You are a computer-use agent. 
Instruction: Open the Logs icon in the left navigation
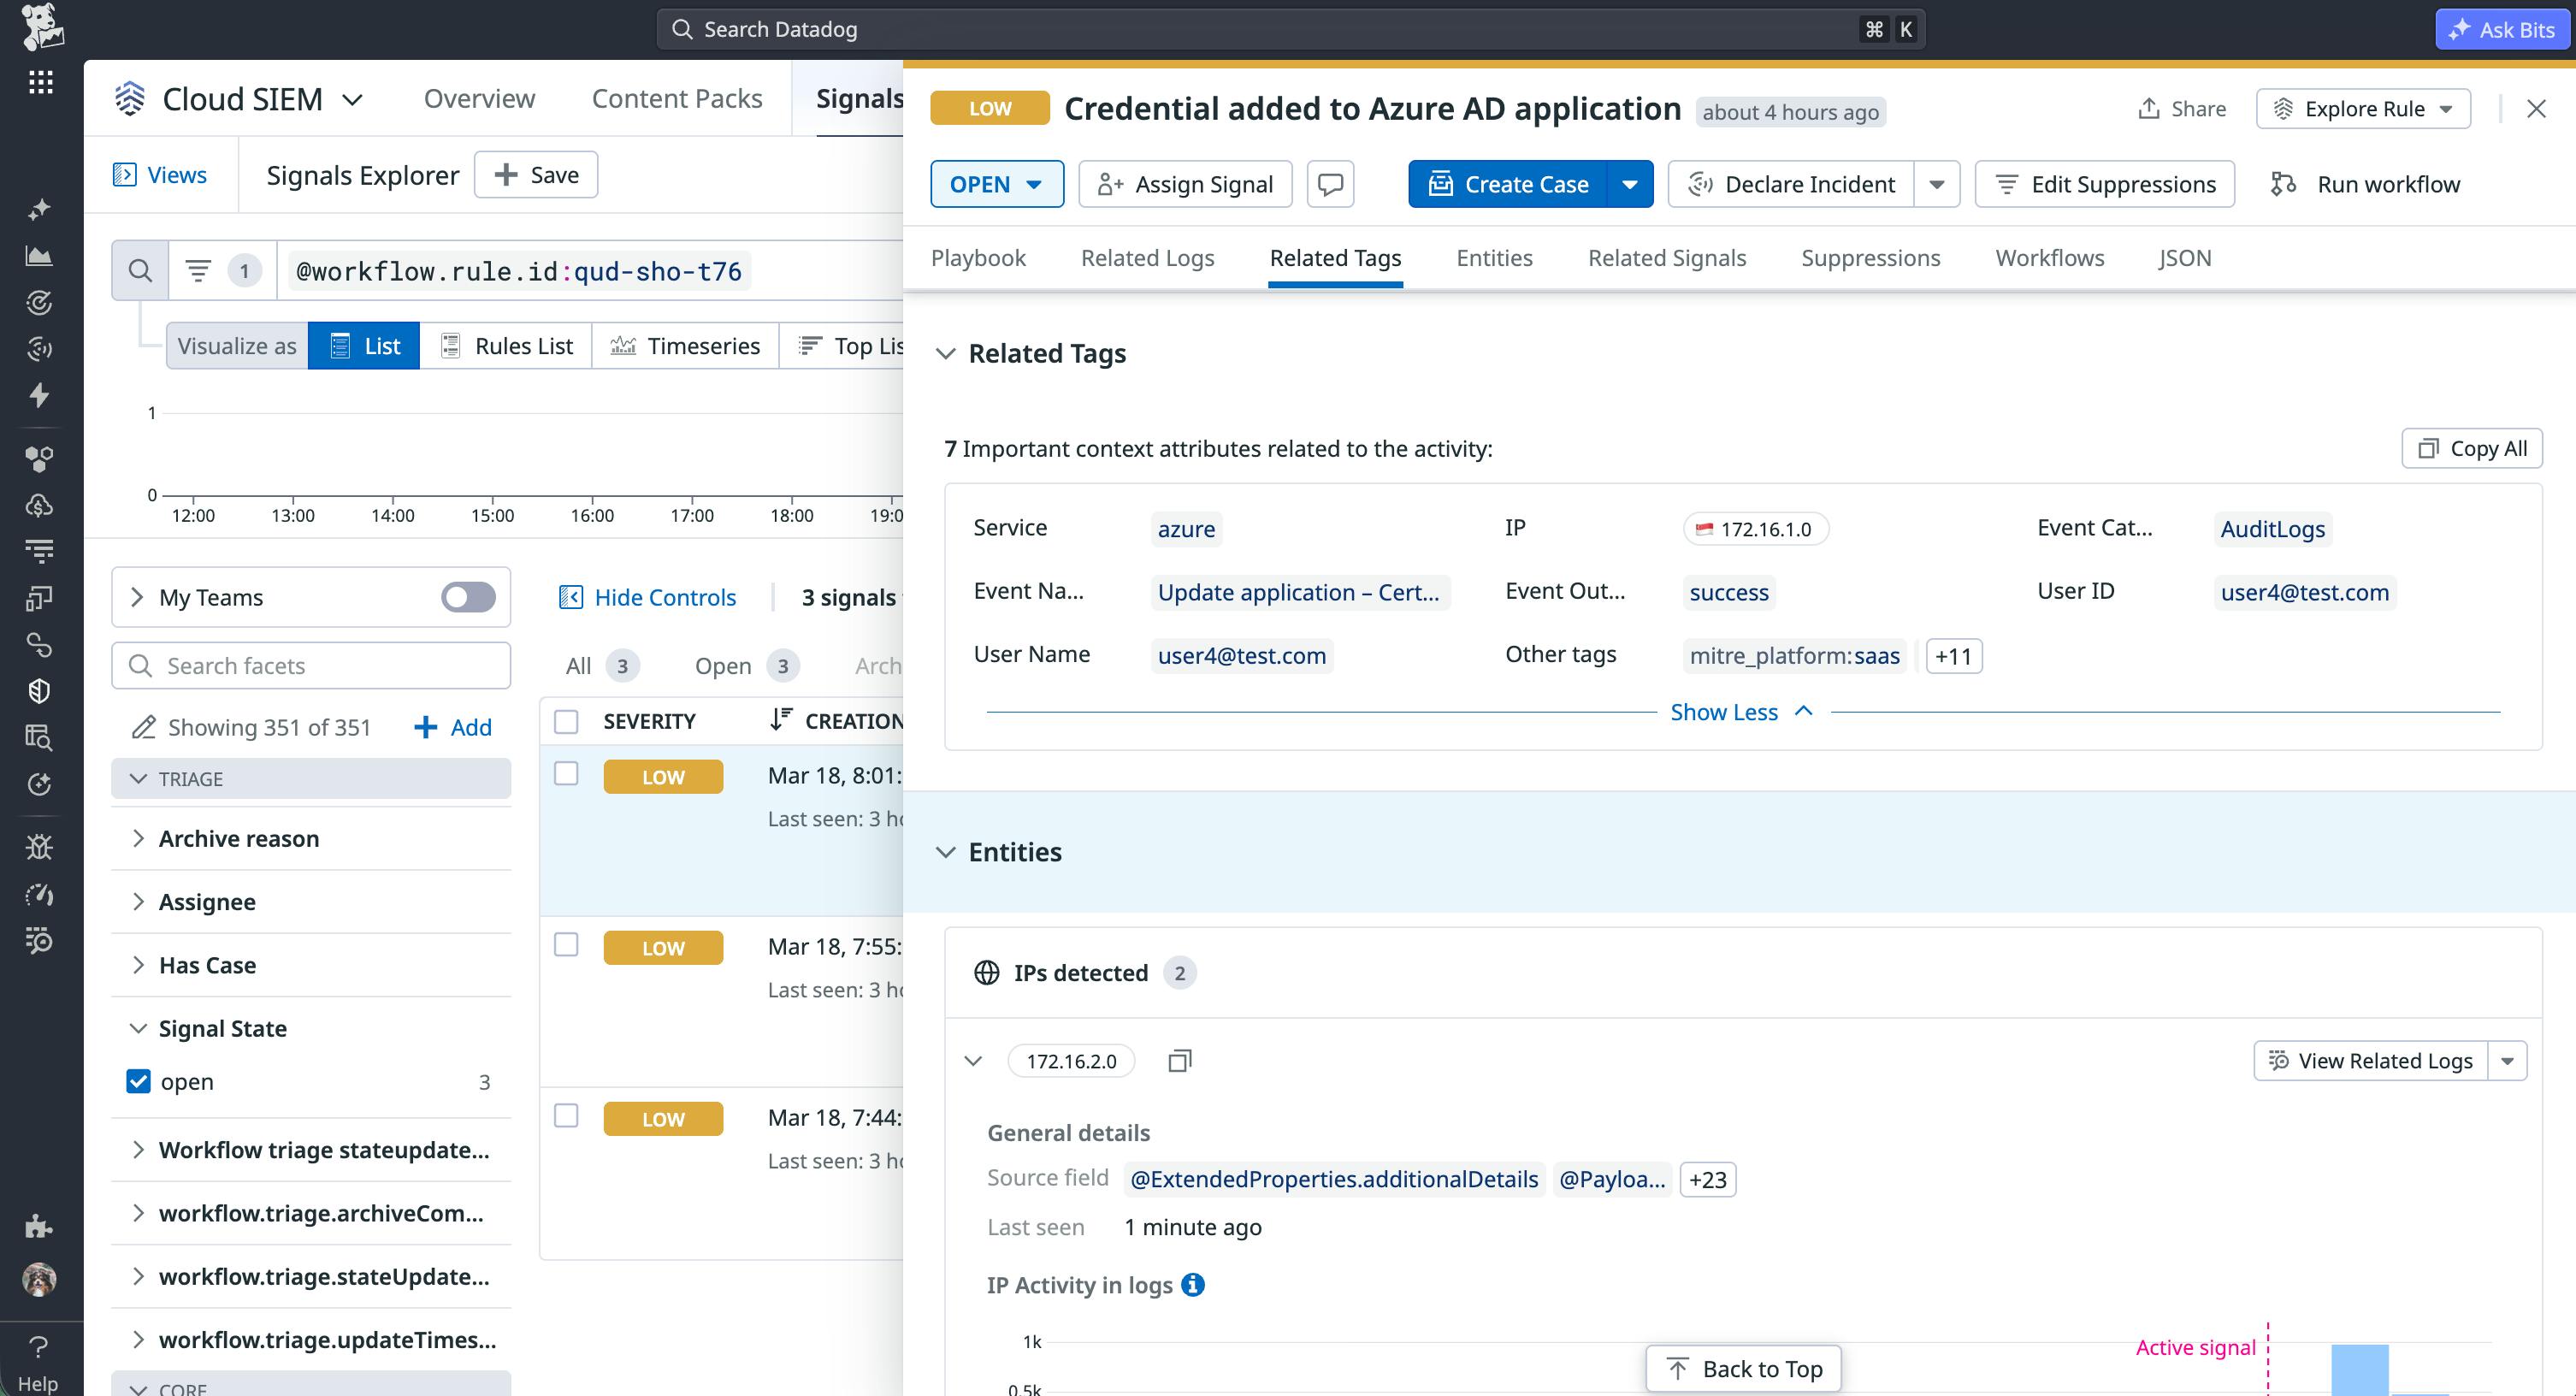[40, 549]
